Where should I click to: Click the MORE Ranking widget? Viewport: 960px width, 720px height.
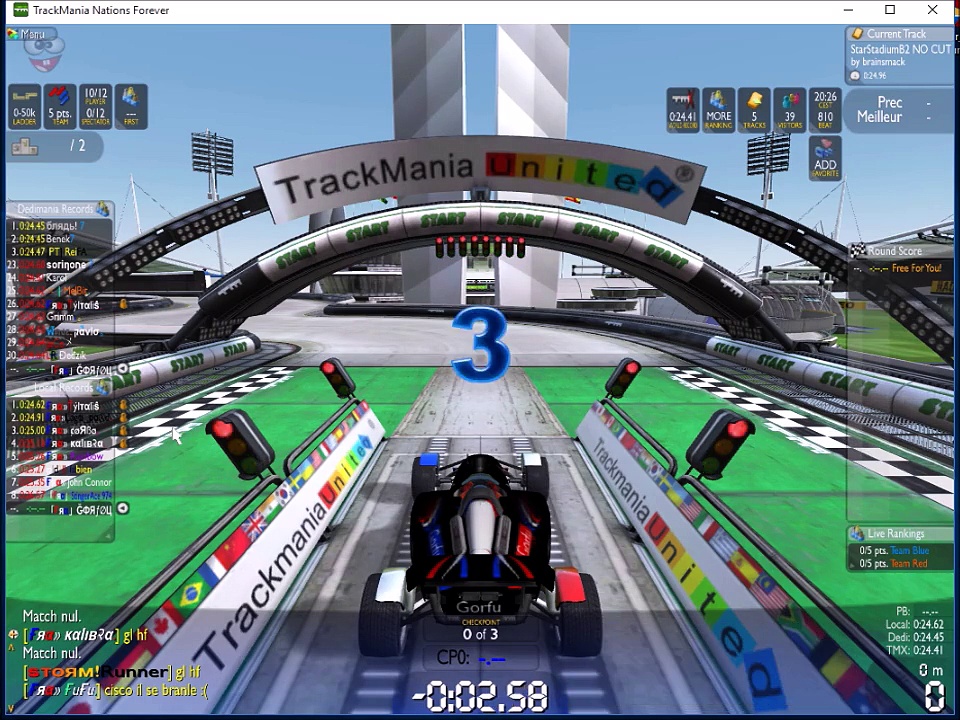[718, 110]
